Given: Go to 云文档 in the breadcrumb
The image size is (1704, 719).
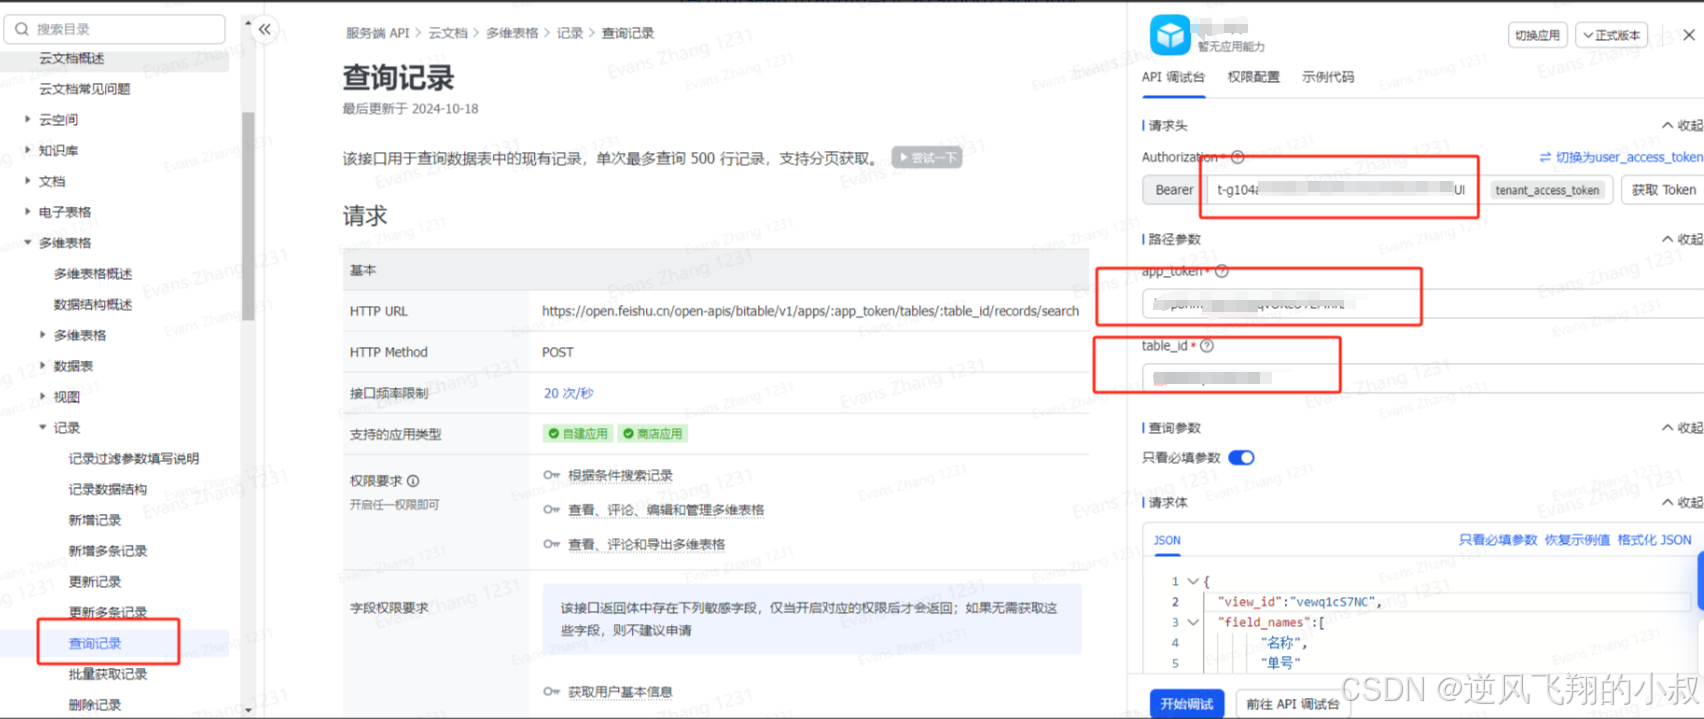Looking at the screenshot, I should coord(448,33).
